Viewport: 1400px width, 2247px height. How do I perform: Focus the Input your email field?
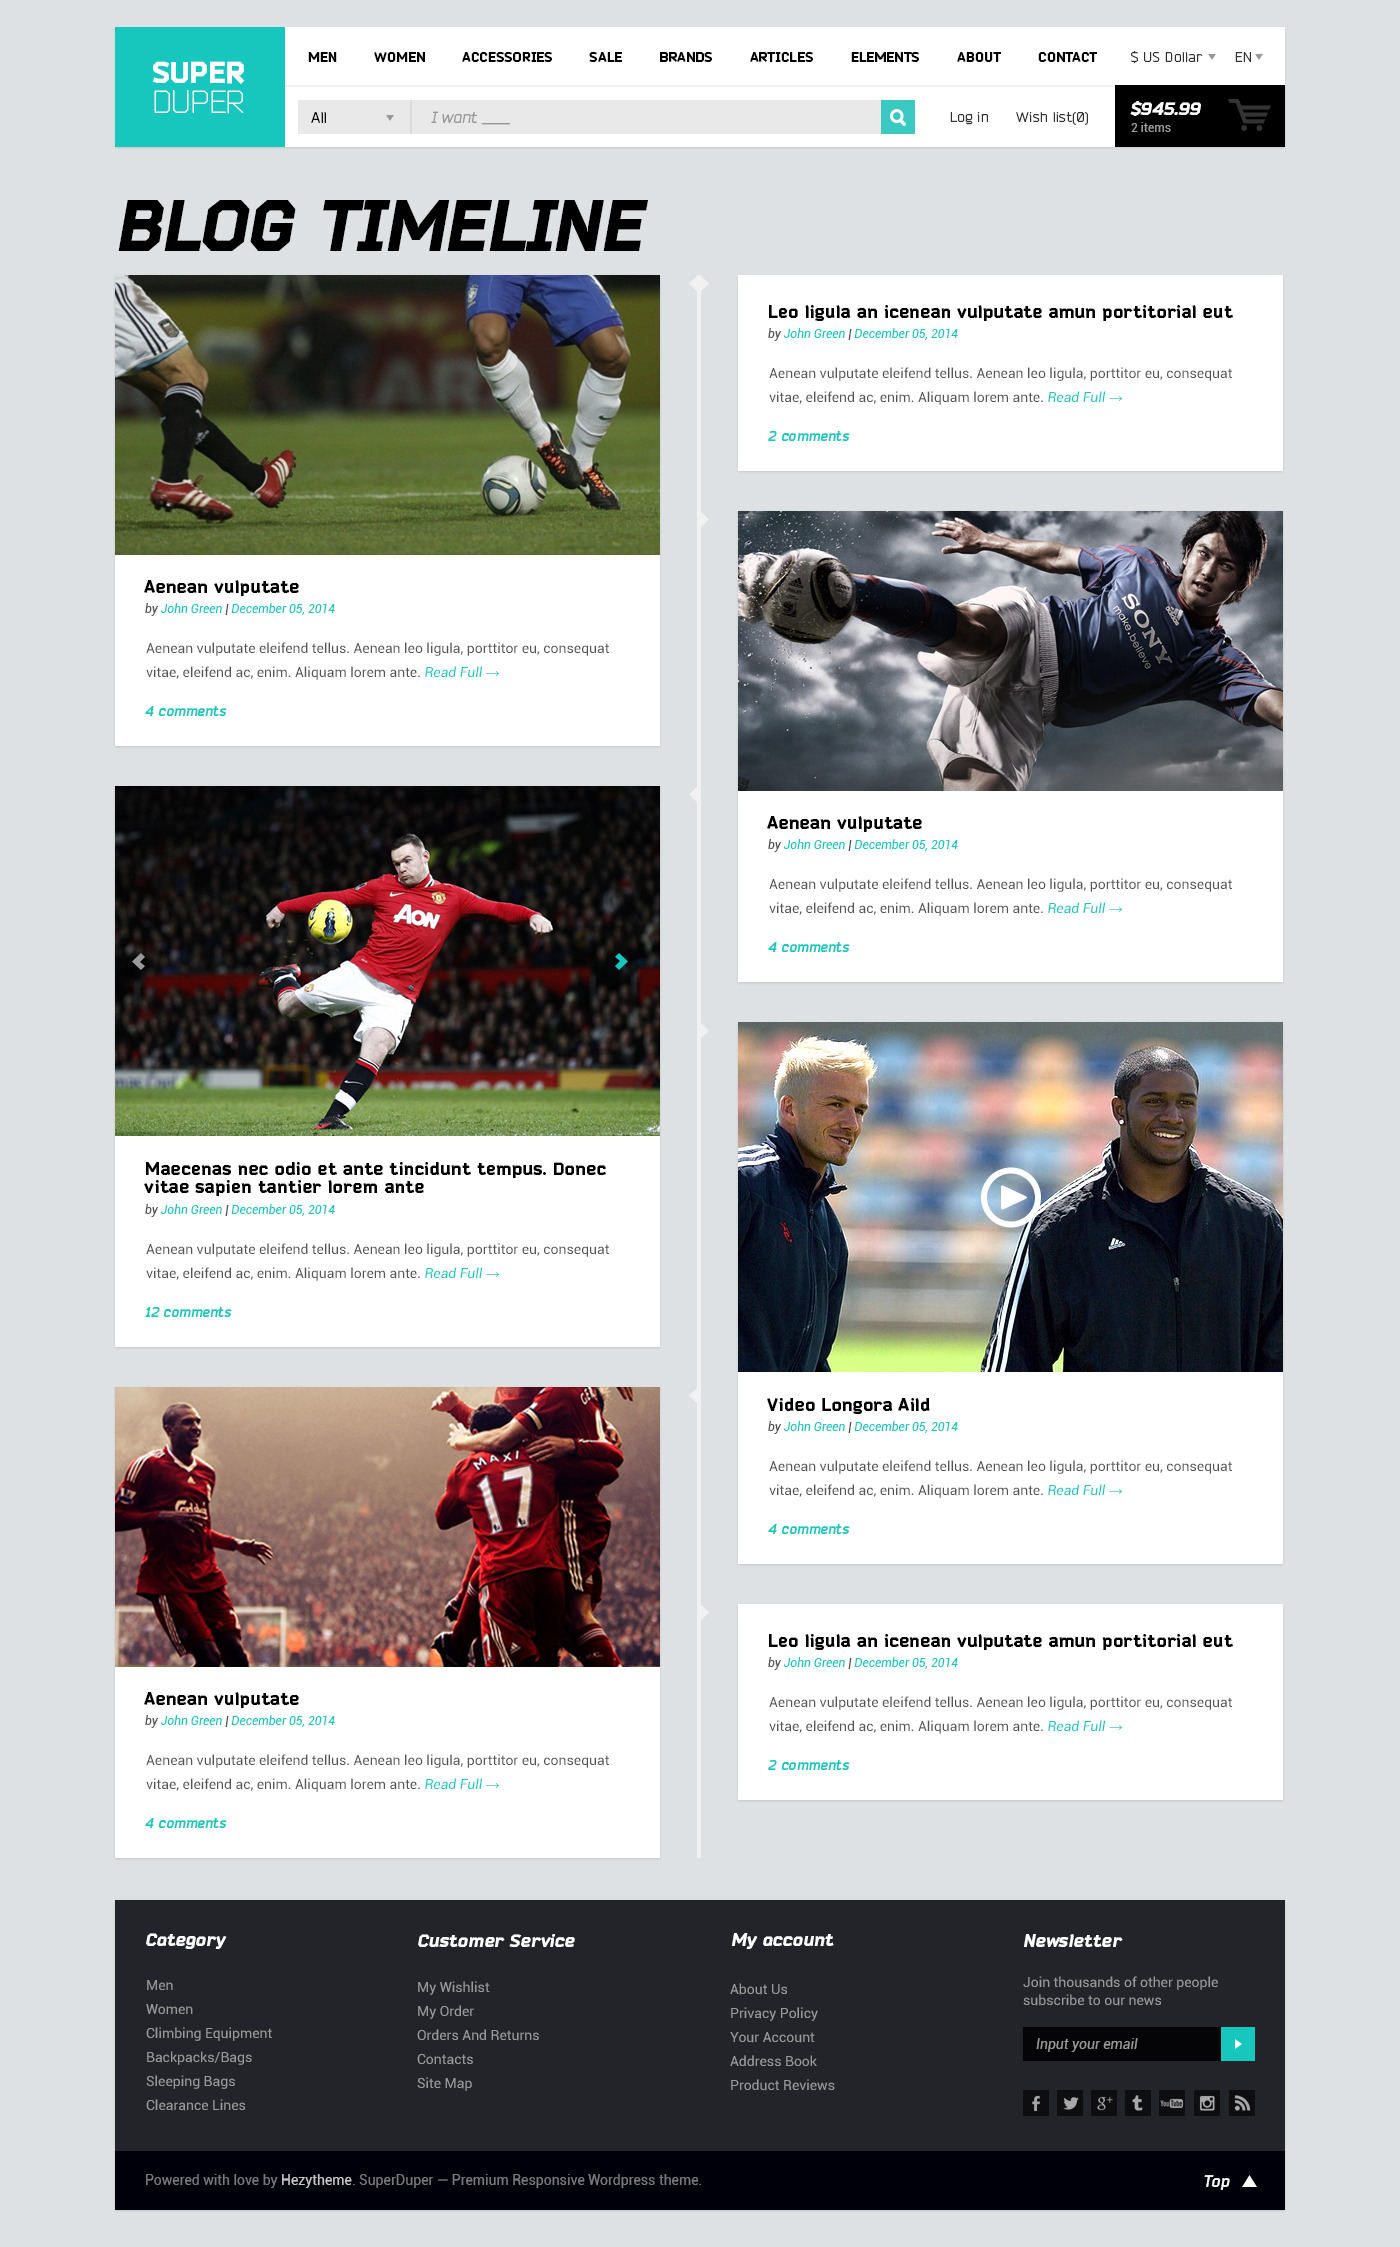point(1122,2044)
